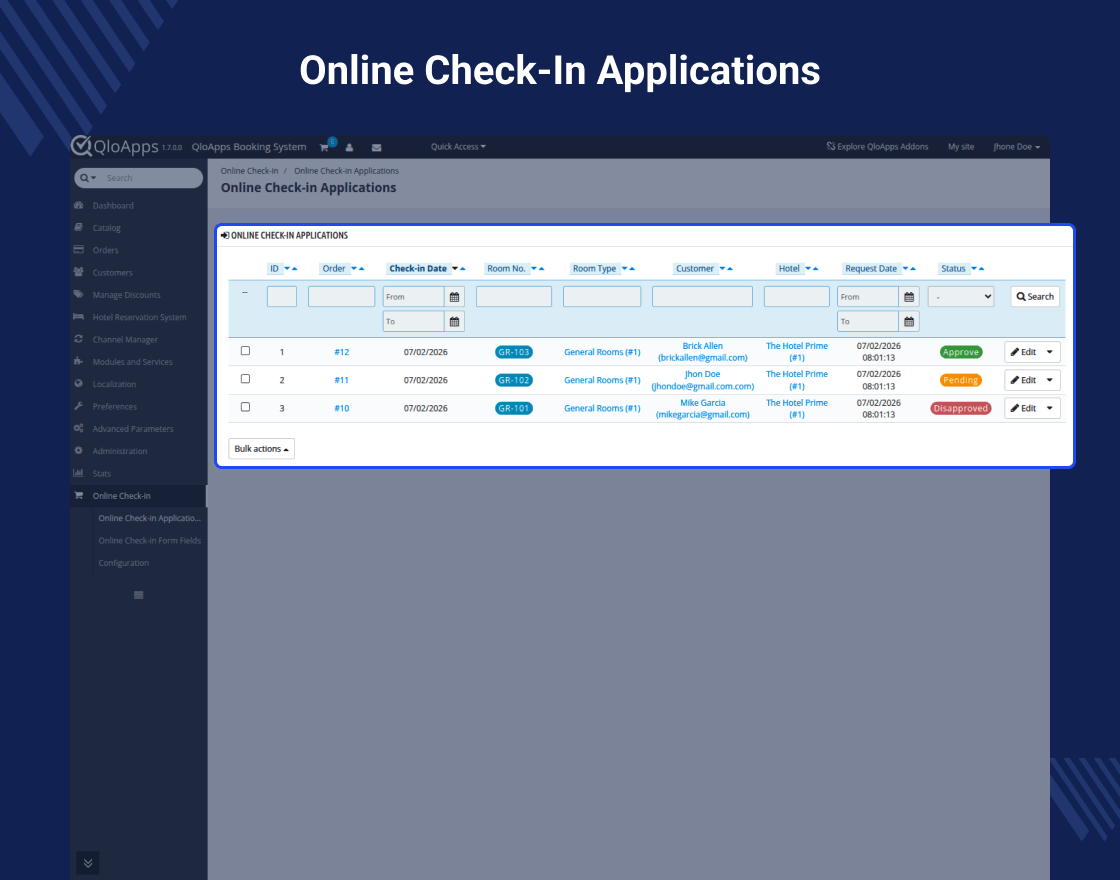Image resolution: width=1120 pixels, height=880 pixels.
Task: Click Online Check-in breadcrumb link
Action: click(249, 171)
